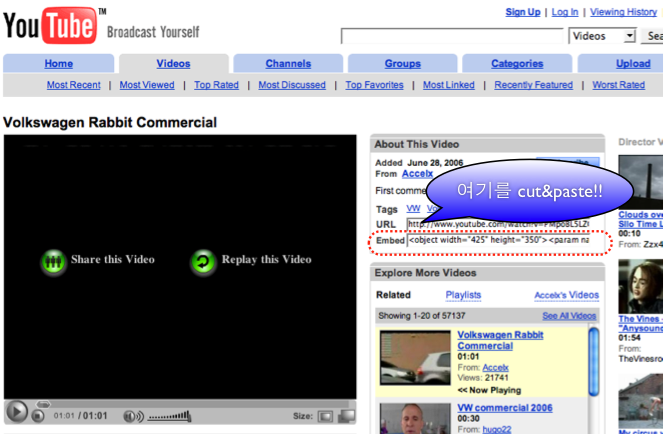This screenshot has width=672, height=434.
Task: Click the VW commercial 2006 thumbnail
Action: tap(415, 418)
